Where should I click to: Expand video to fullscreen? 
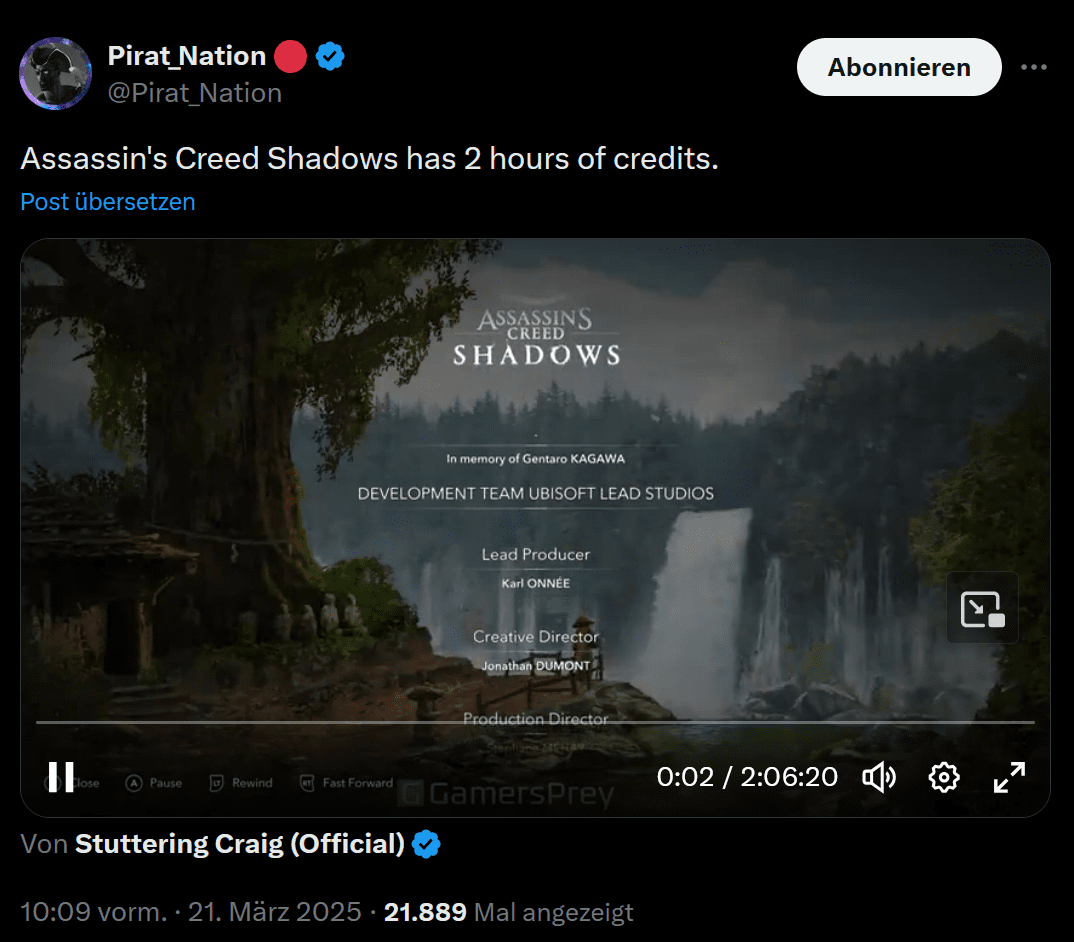pos(1010,777)
